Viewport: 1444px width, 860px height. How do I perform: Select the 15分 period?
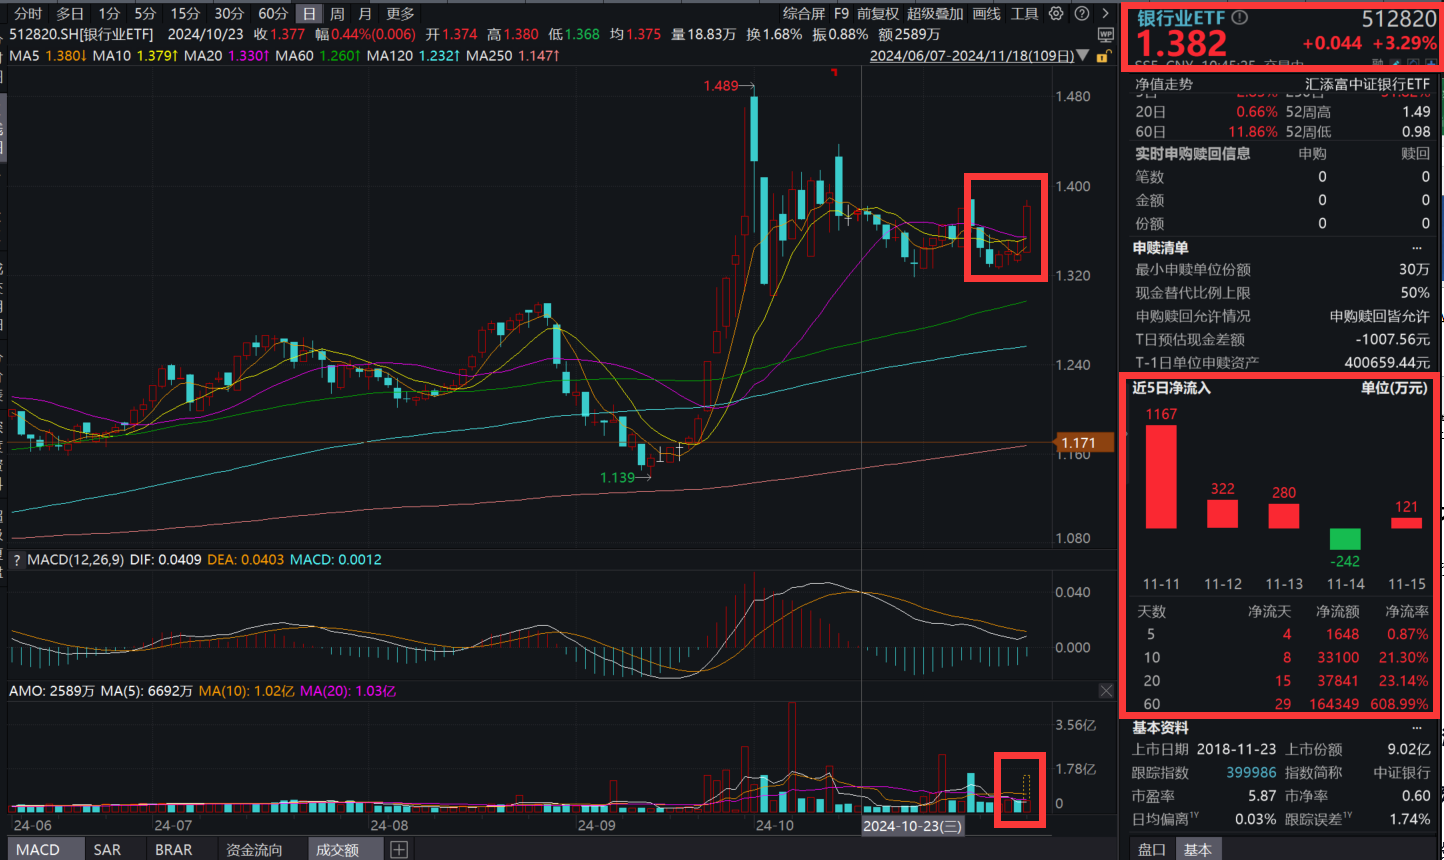[x=185, y=13]
